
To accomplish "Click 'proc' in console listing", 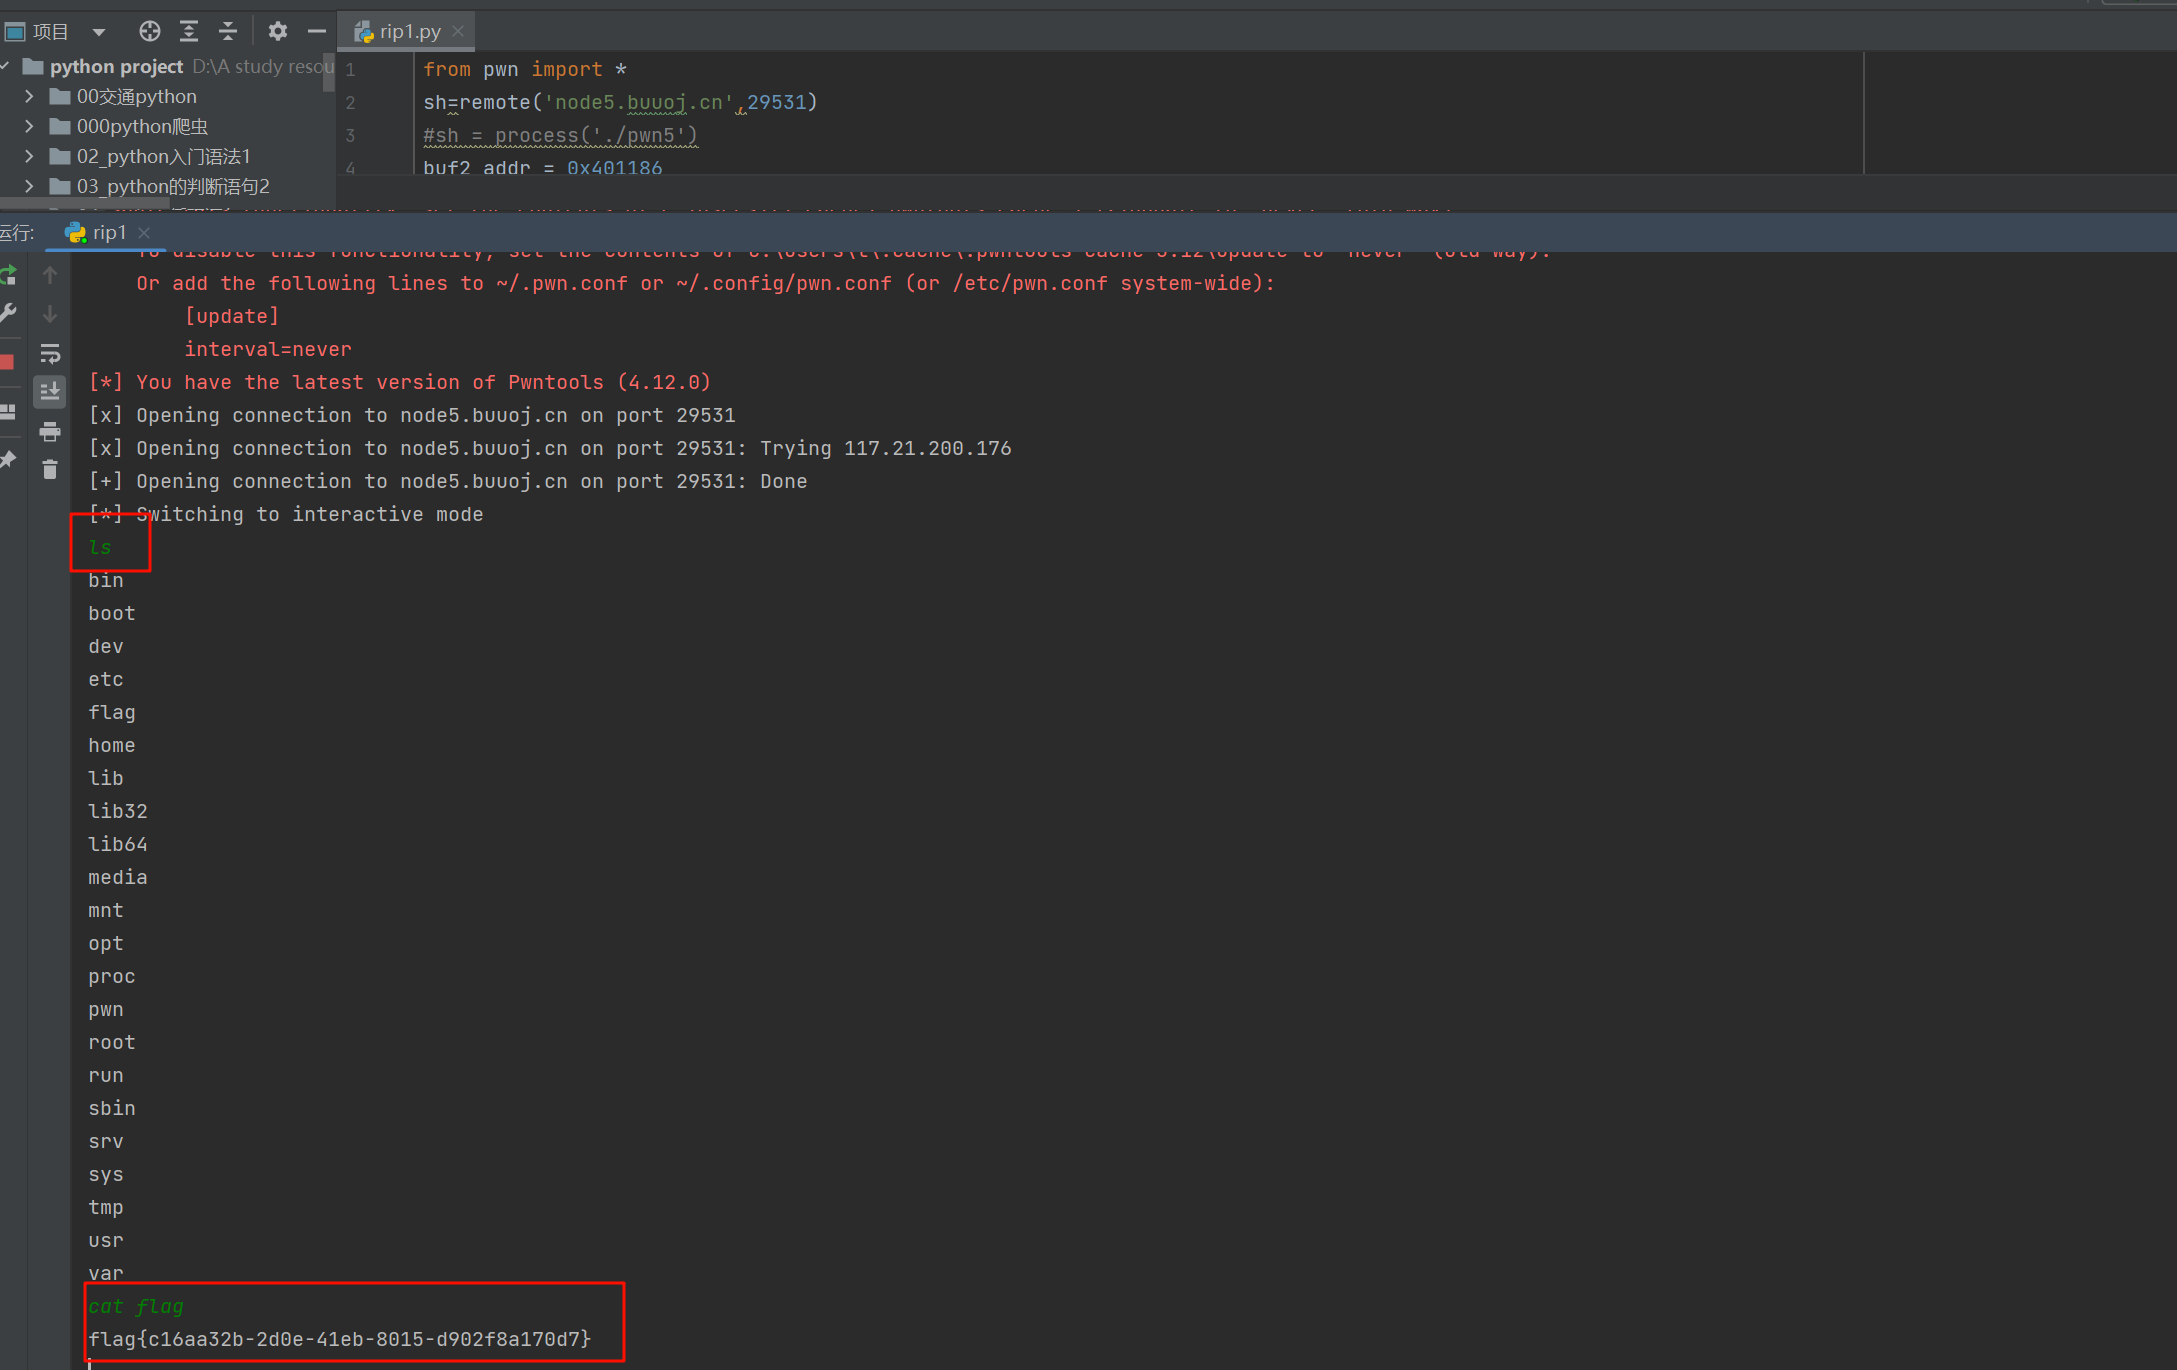I will tap(112, 976).
